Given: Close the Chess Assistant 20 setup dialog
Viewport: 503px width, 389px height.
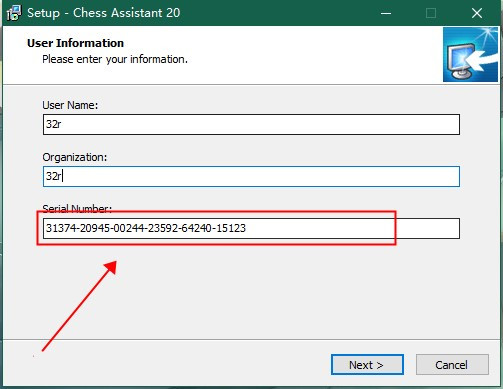Looking at the screenshot, I should pos(477,13).
